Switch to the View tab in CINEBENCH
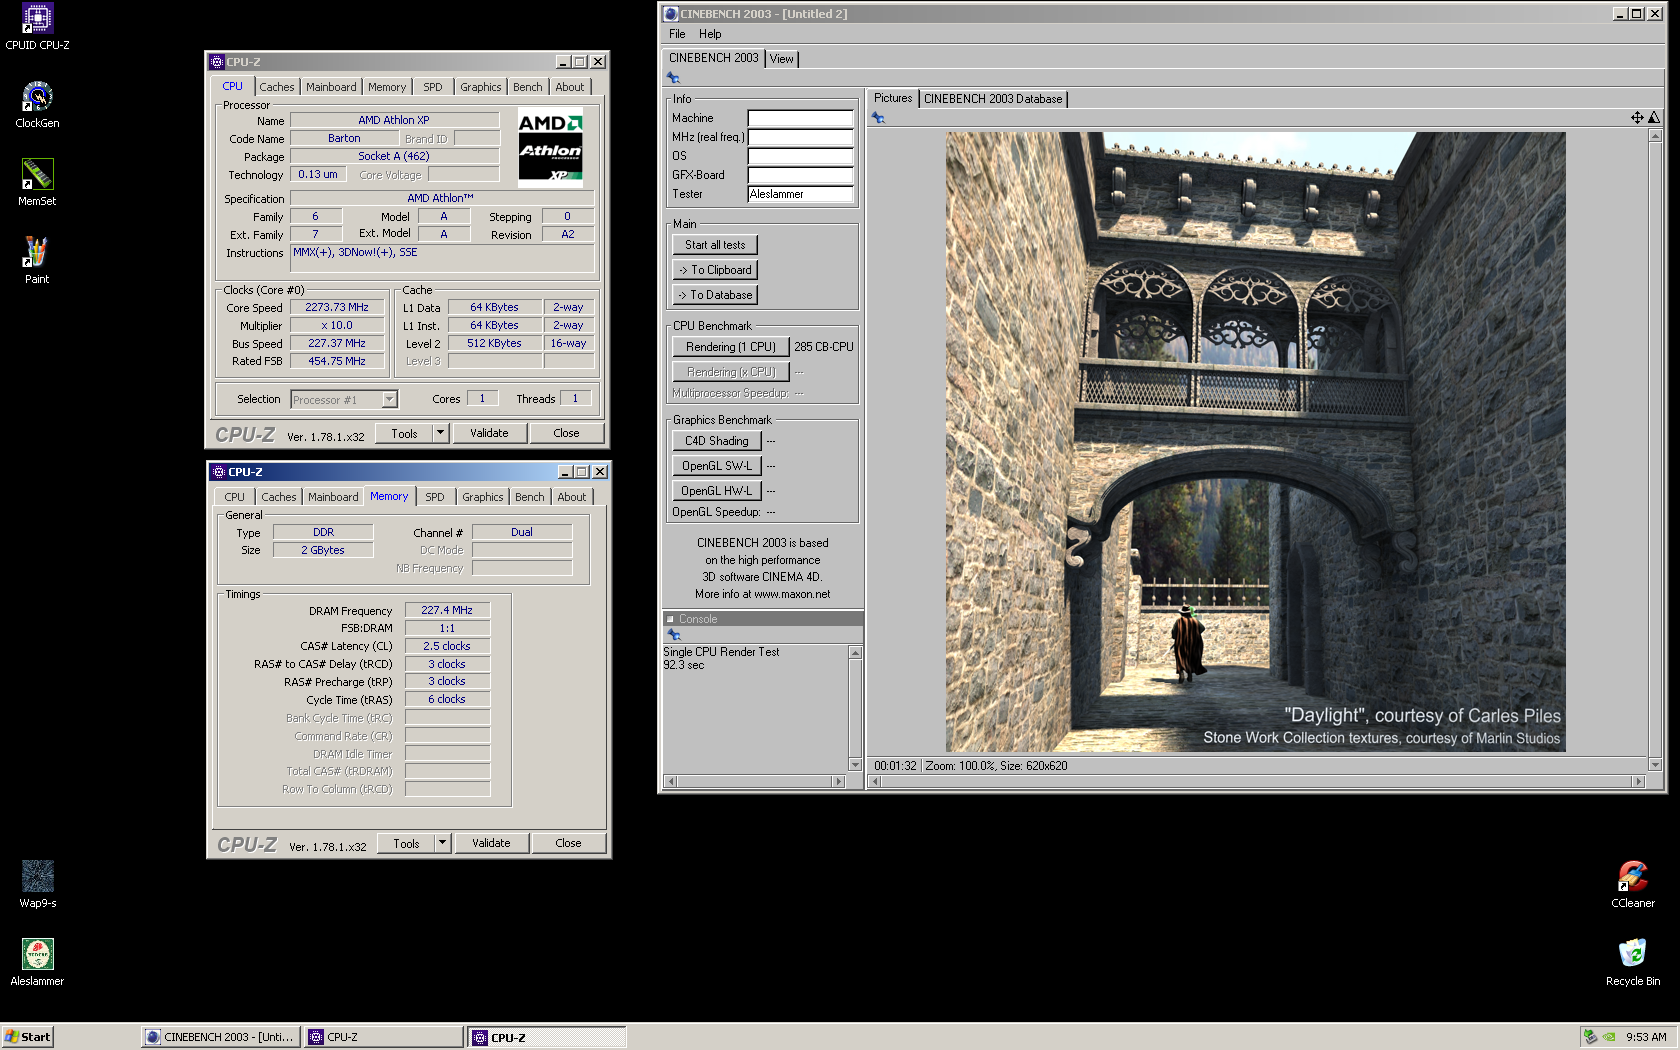Viewport: 1680px width, 1050px height. coord(782,59)
